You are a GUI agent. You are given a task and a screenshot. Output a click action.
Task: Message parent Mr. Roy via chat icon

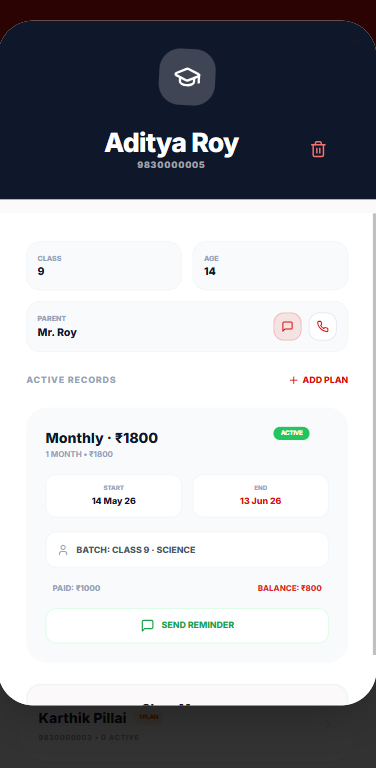point(287,326)
